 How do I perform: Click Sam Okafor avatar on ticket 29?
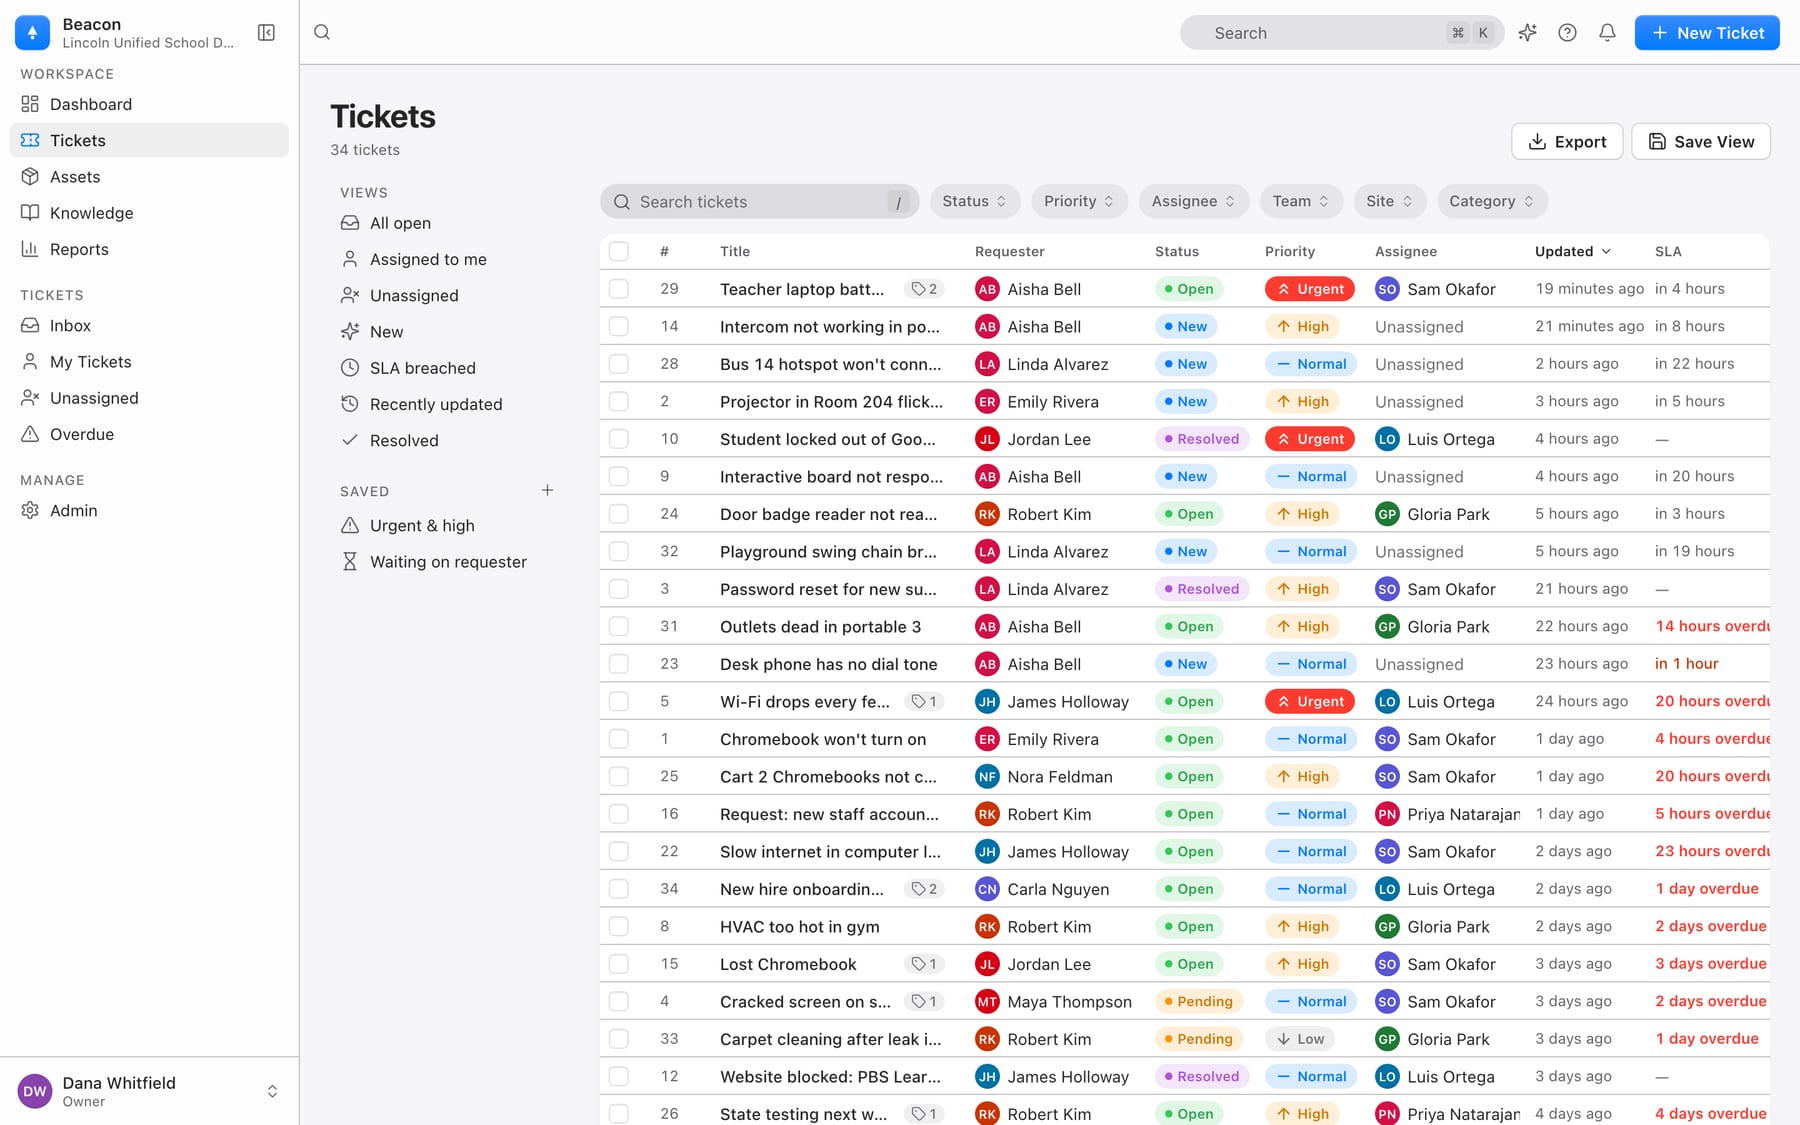1387,289
